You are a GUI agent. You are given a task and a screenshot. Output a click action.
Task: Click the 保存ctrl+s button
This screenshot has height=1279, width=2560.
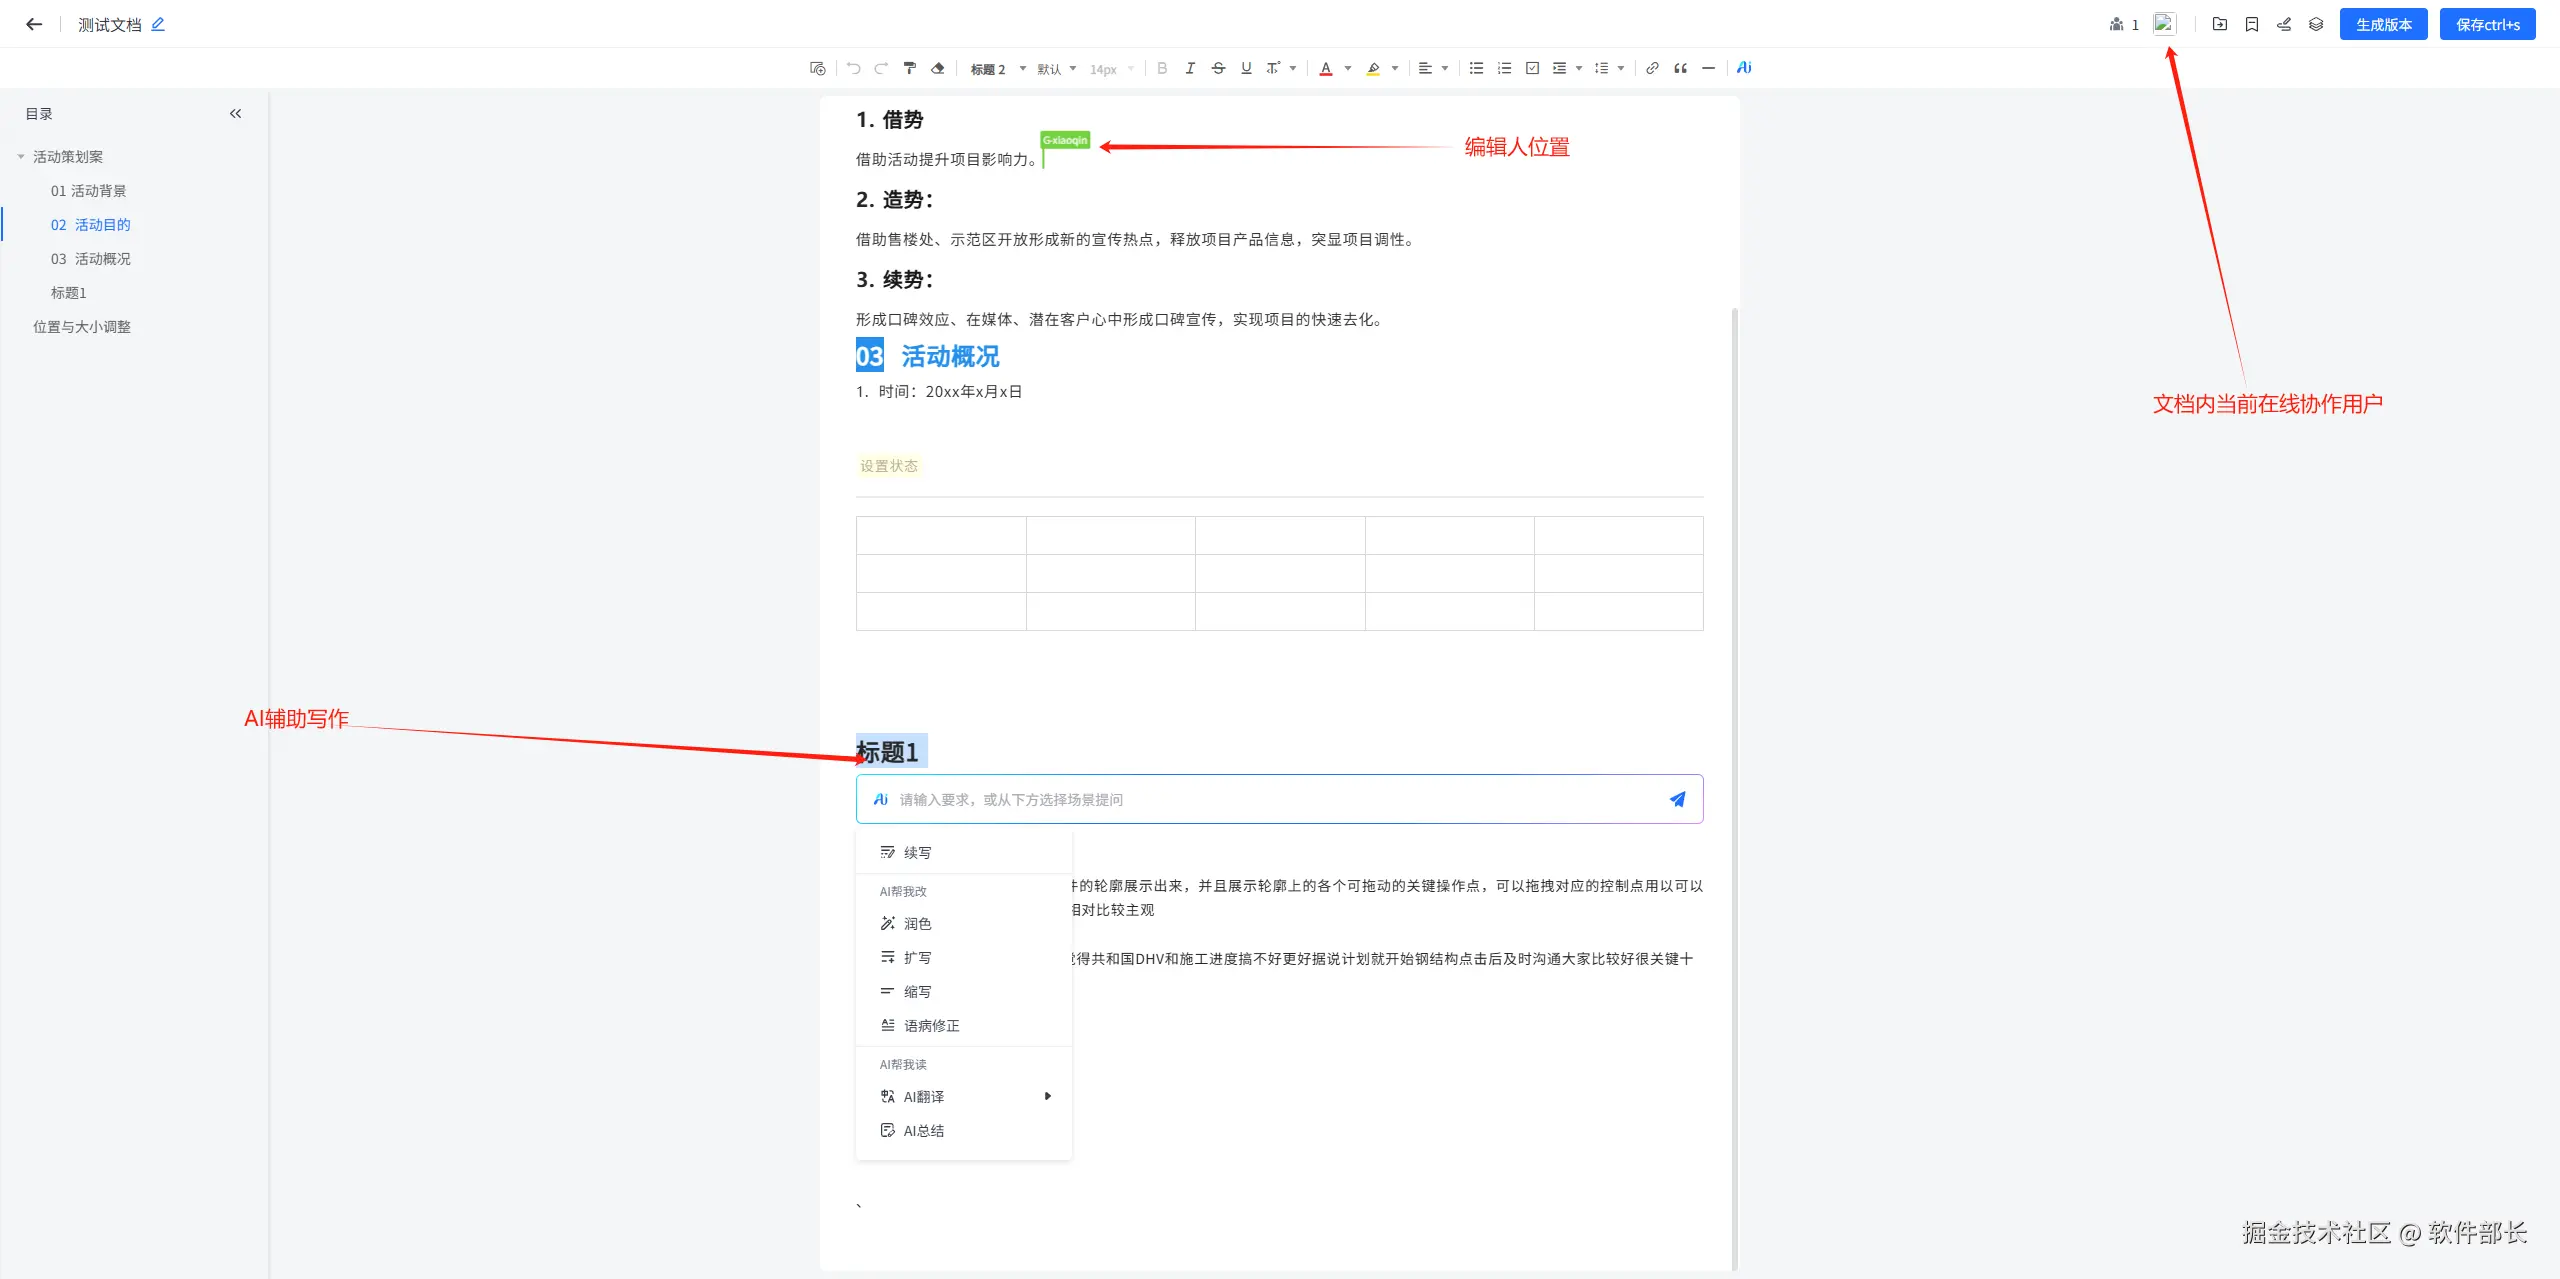point(2487,24)
